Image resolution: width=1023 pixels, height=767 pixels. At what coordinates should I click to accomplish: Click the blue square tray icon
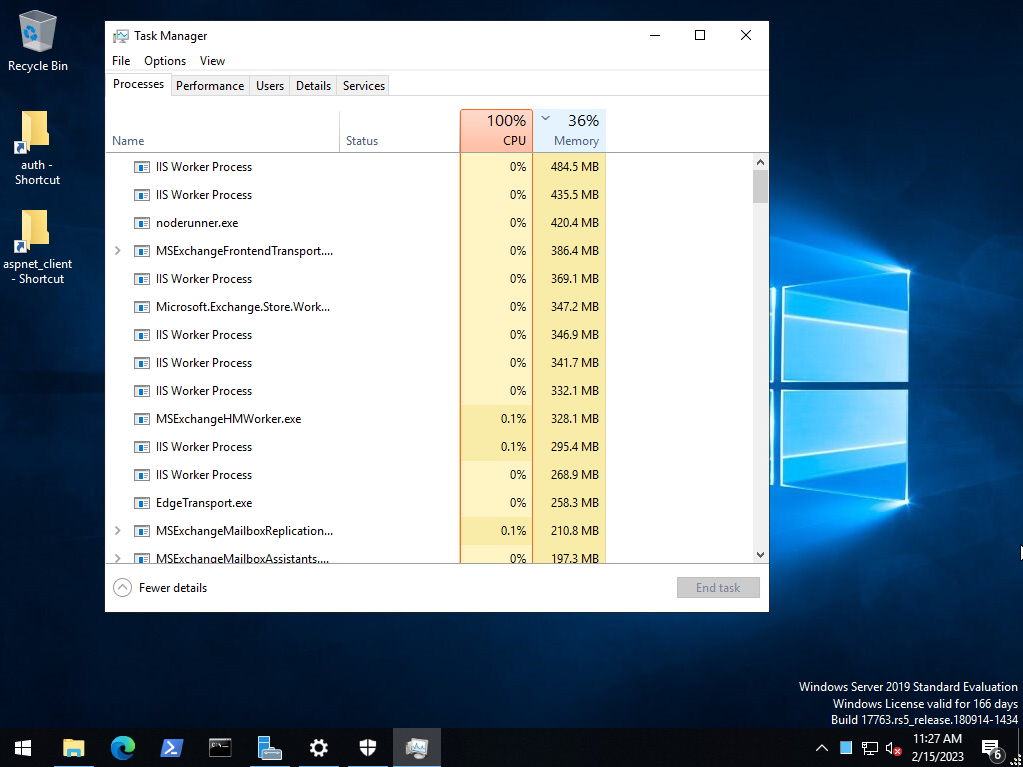pos(846,747)
